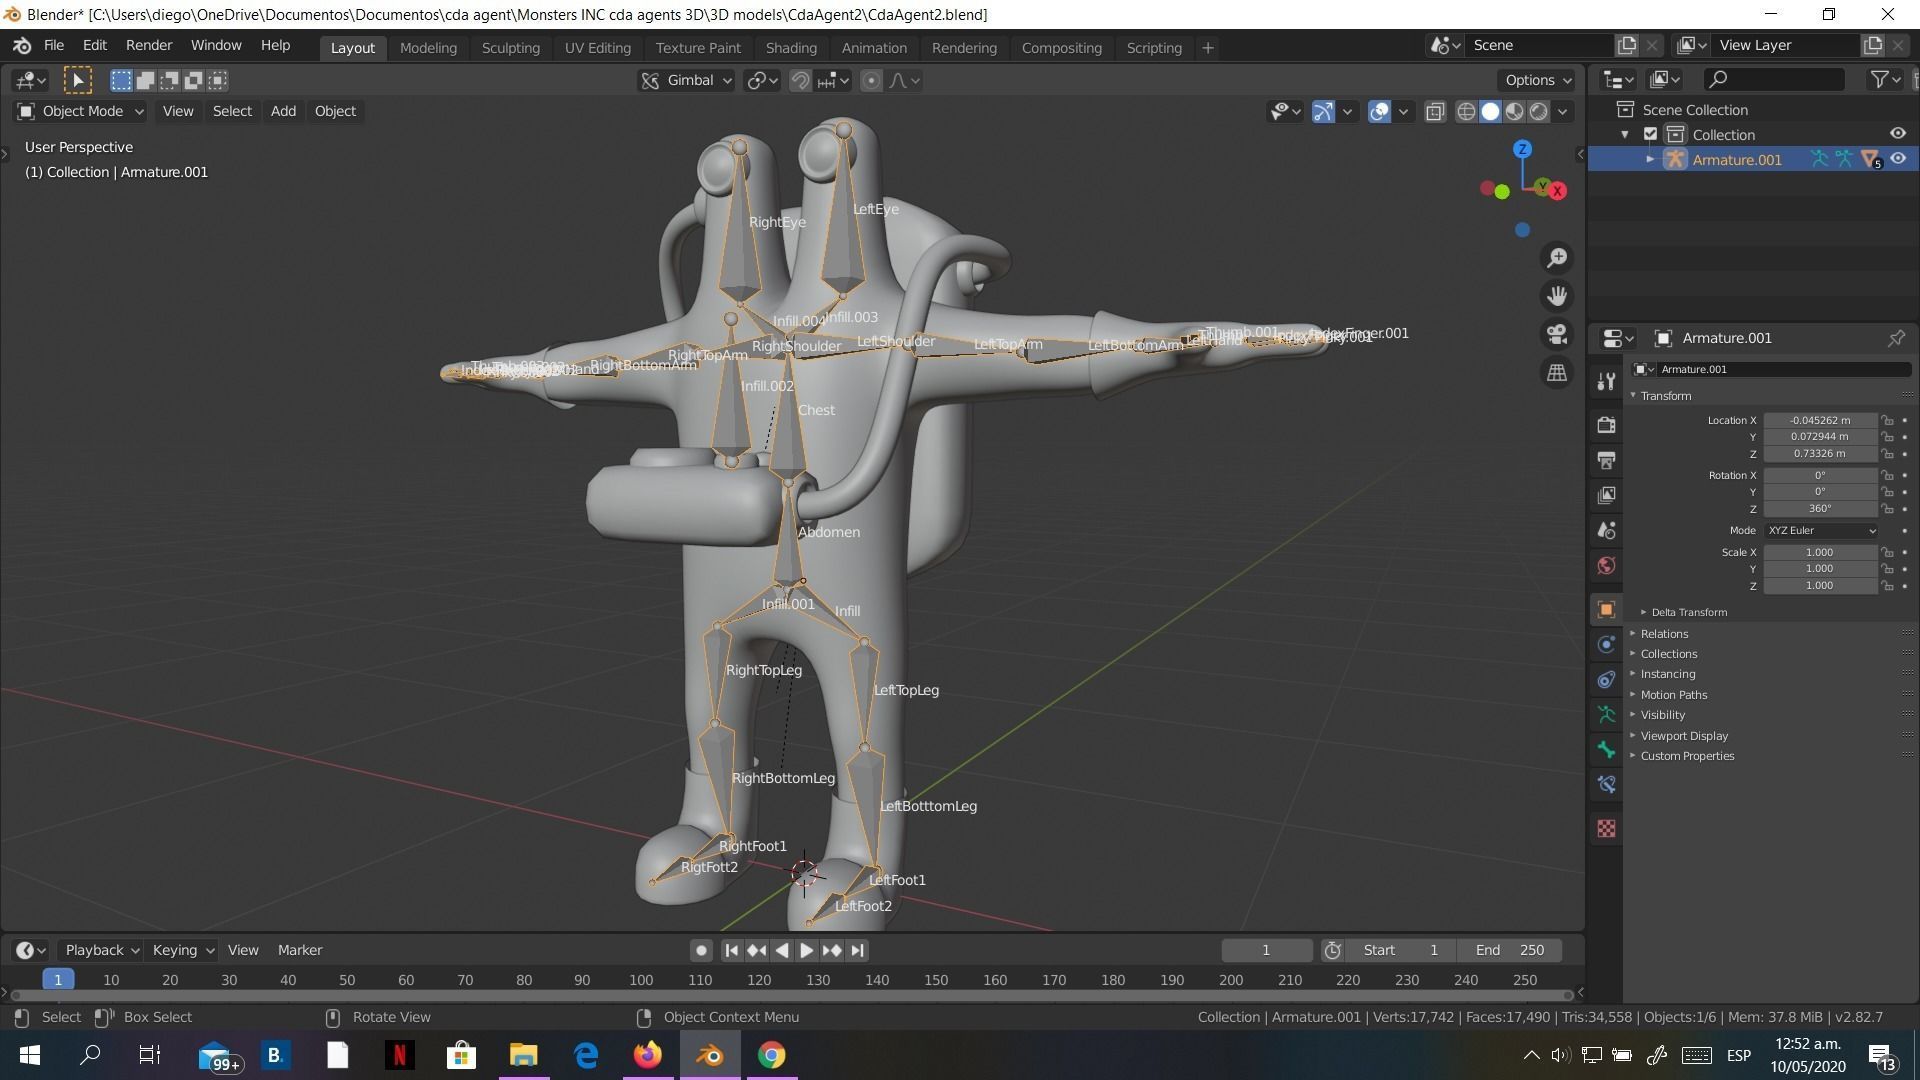This screenshot has width=1920, height=1080.
Task: Switch to the Sculpting workspace tab
Action: (510, 47)
